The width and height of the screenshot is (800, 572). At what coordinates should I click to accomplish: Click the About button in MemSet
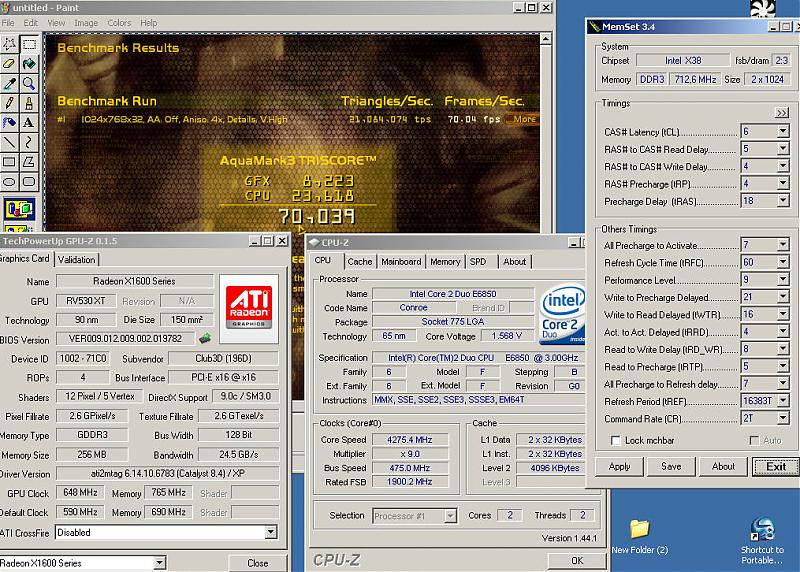723,466
